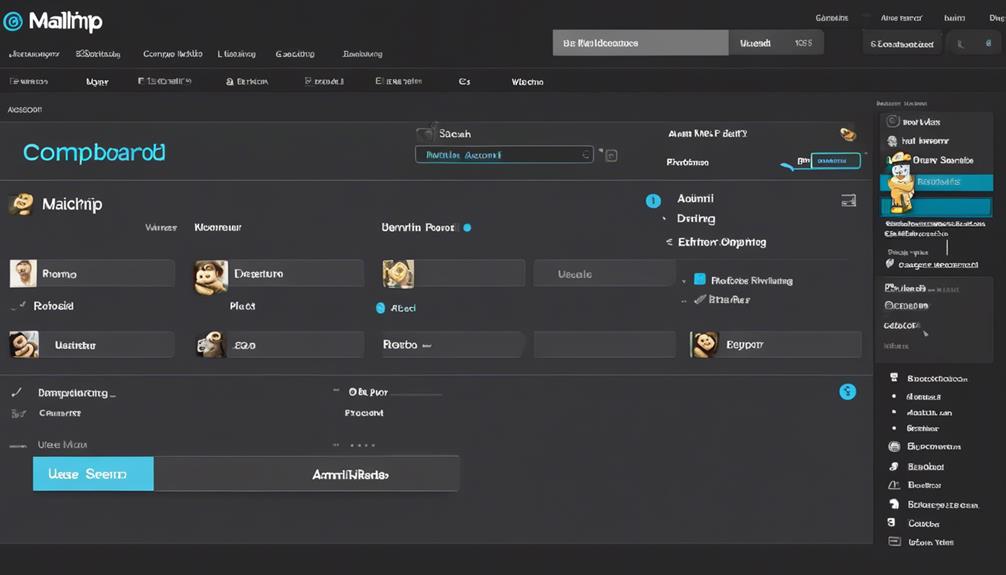Open the Compae Ibddio menu
The height and width of the screenshot is (575, 1006).
173,54
